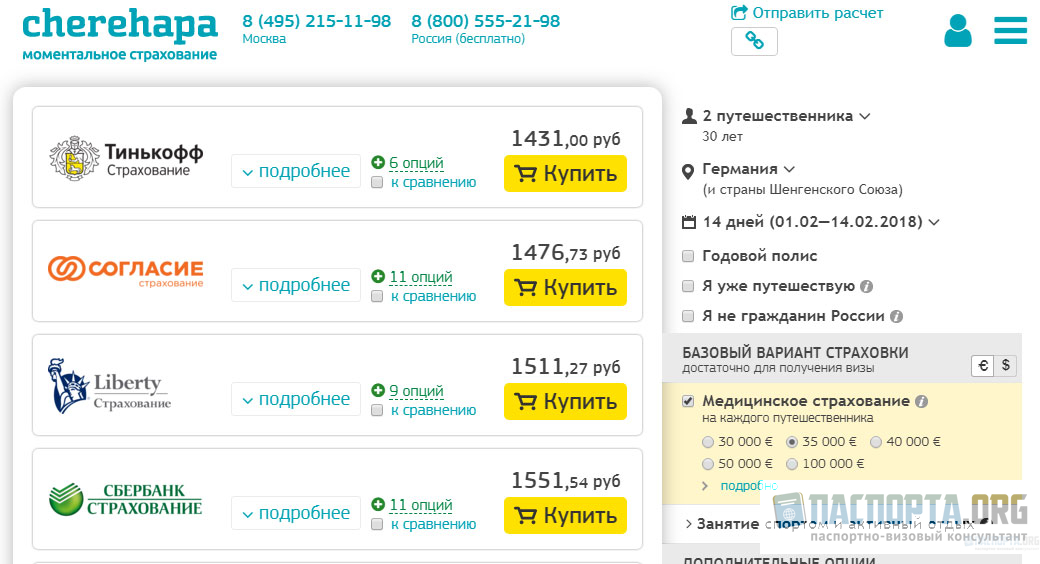Click Moscow phone 8 (495) 215-11-98

coord(316,21)
